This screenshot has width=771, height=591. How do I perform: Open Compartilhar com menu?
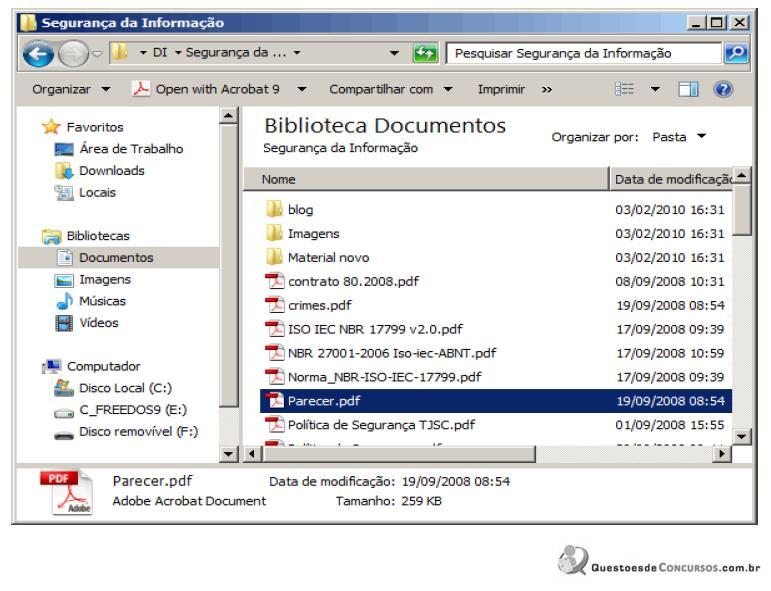(391, 89)
